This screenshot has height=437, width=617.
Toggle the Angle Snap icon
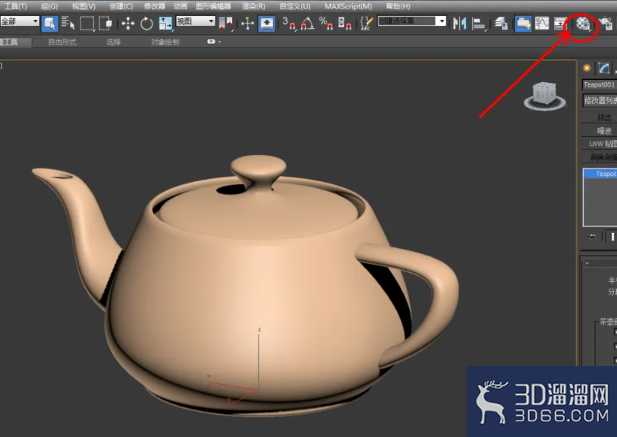(x=307, y=24)
